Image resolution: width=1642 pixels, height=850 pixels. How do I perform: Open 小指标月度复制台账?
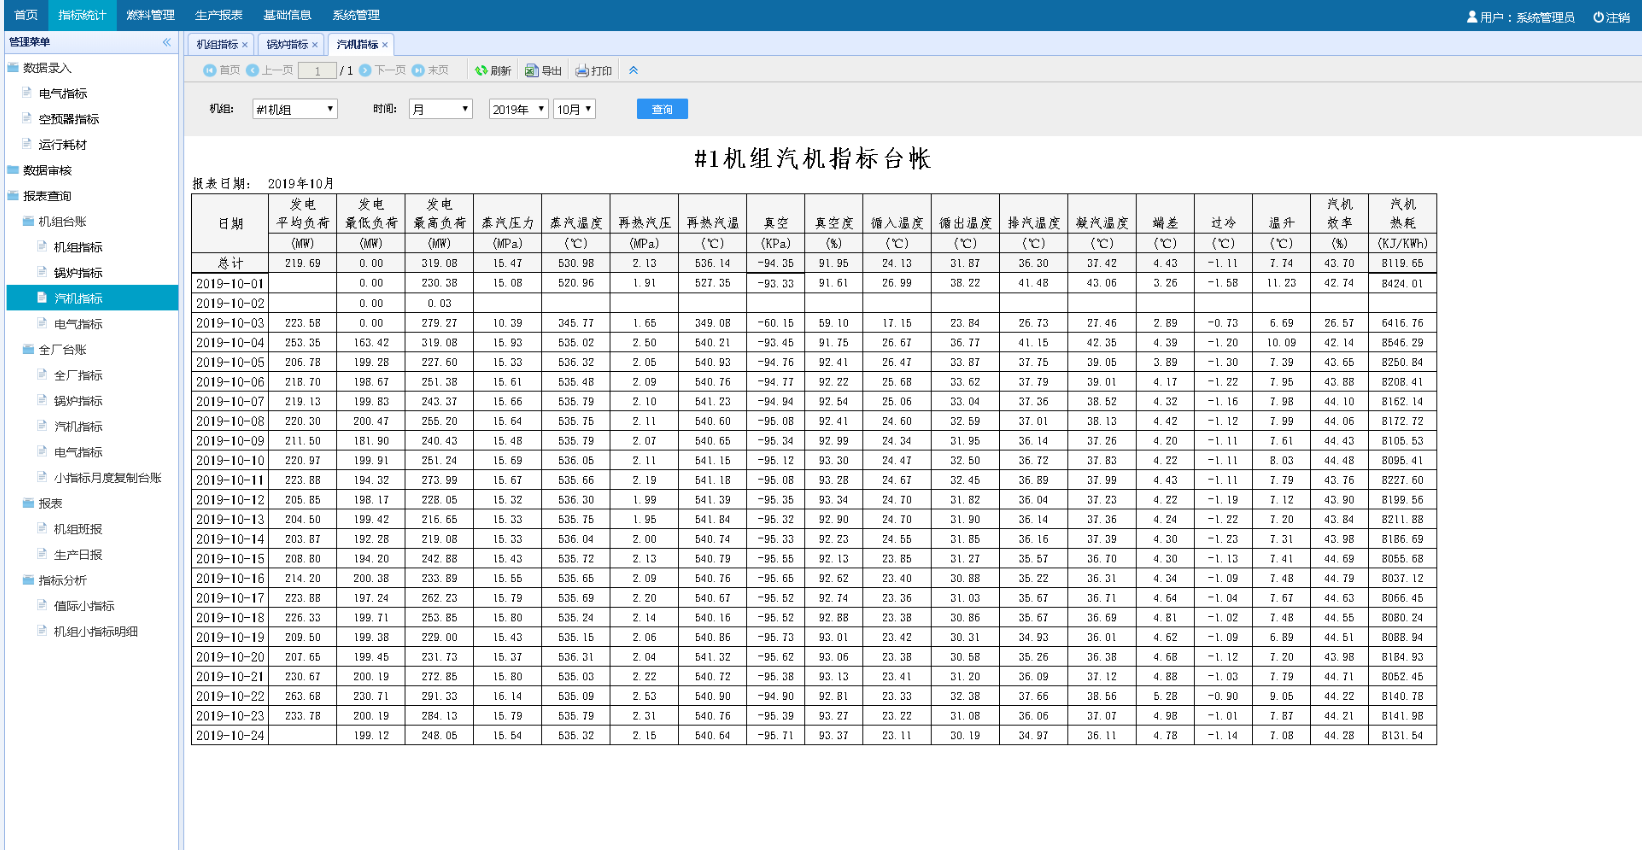[x=107, y=478]
